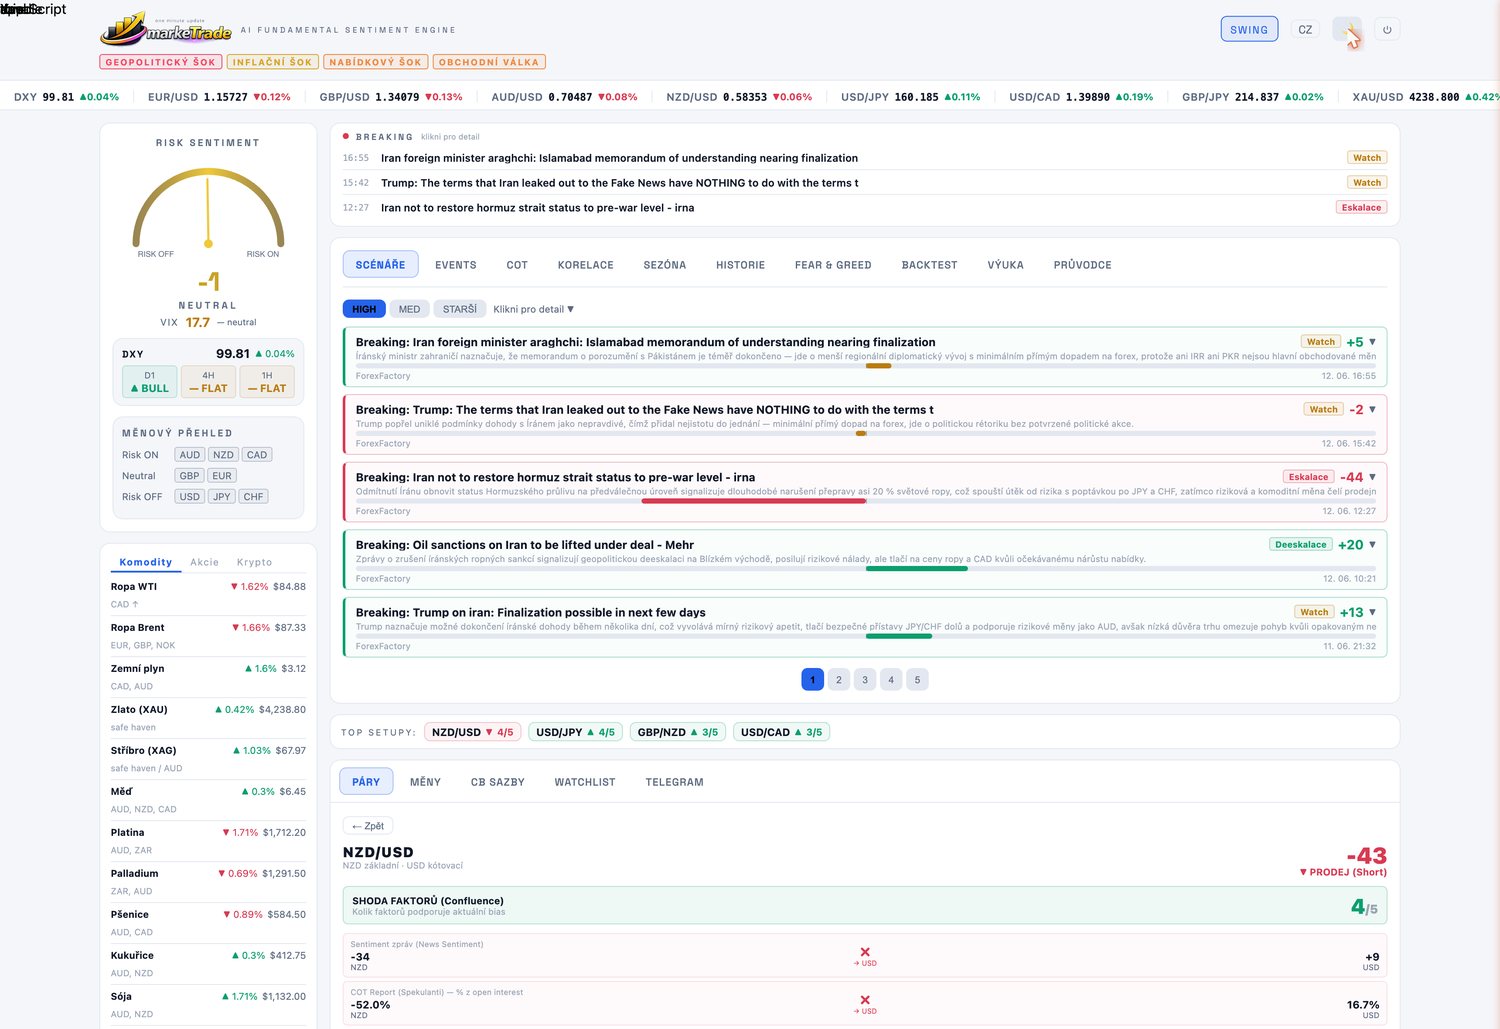Switch to the MĚNY tab

pyautogui.click(x=425, y=782)
